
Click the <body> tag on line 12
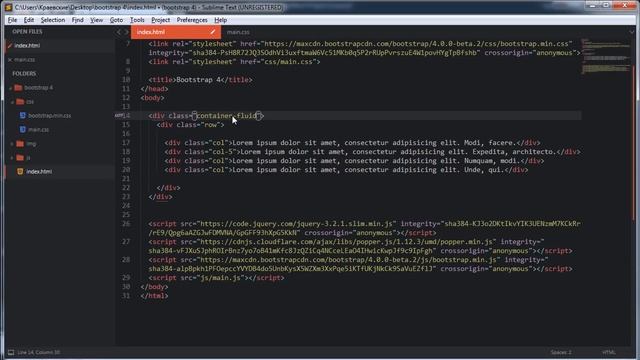click(152, 98)
